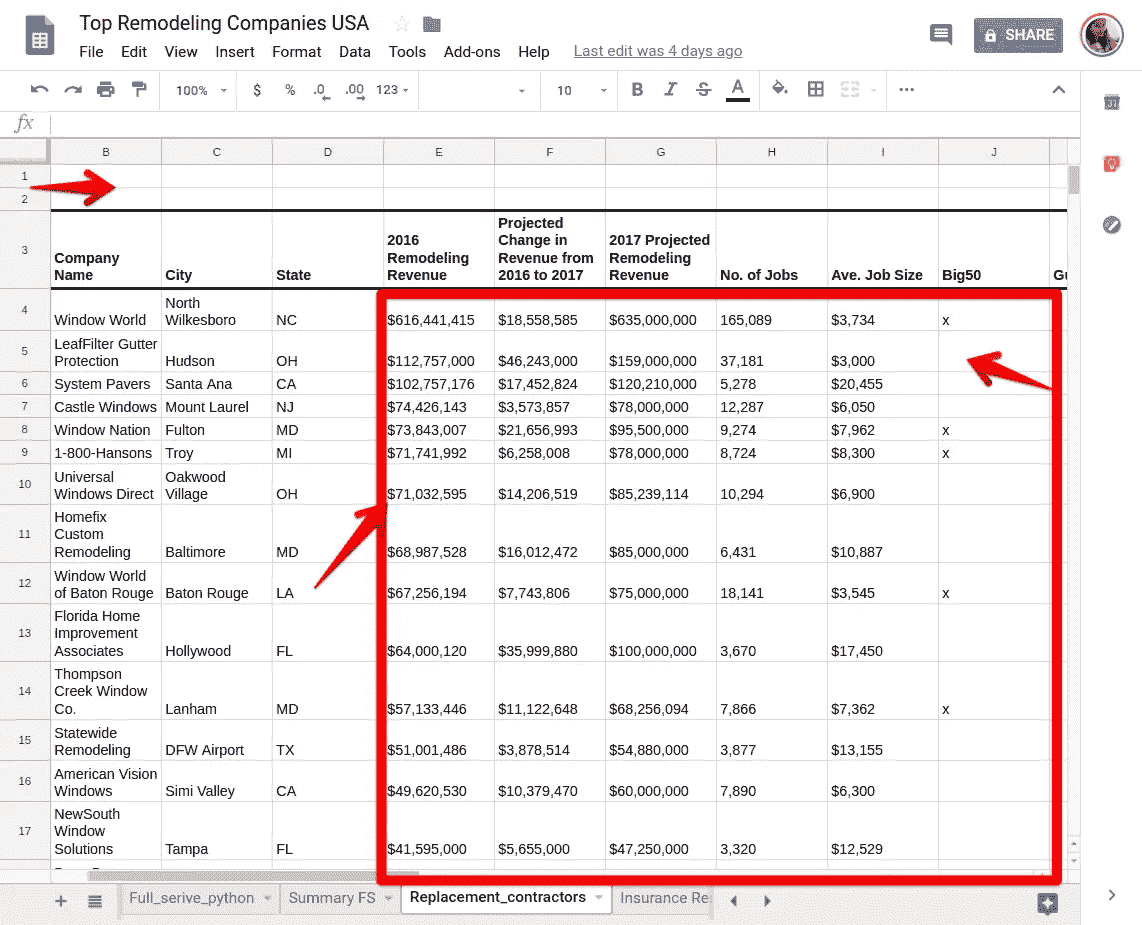Open Tasks in the side panel
1142x925 pixels.
[x=1111, y=225]
